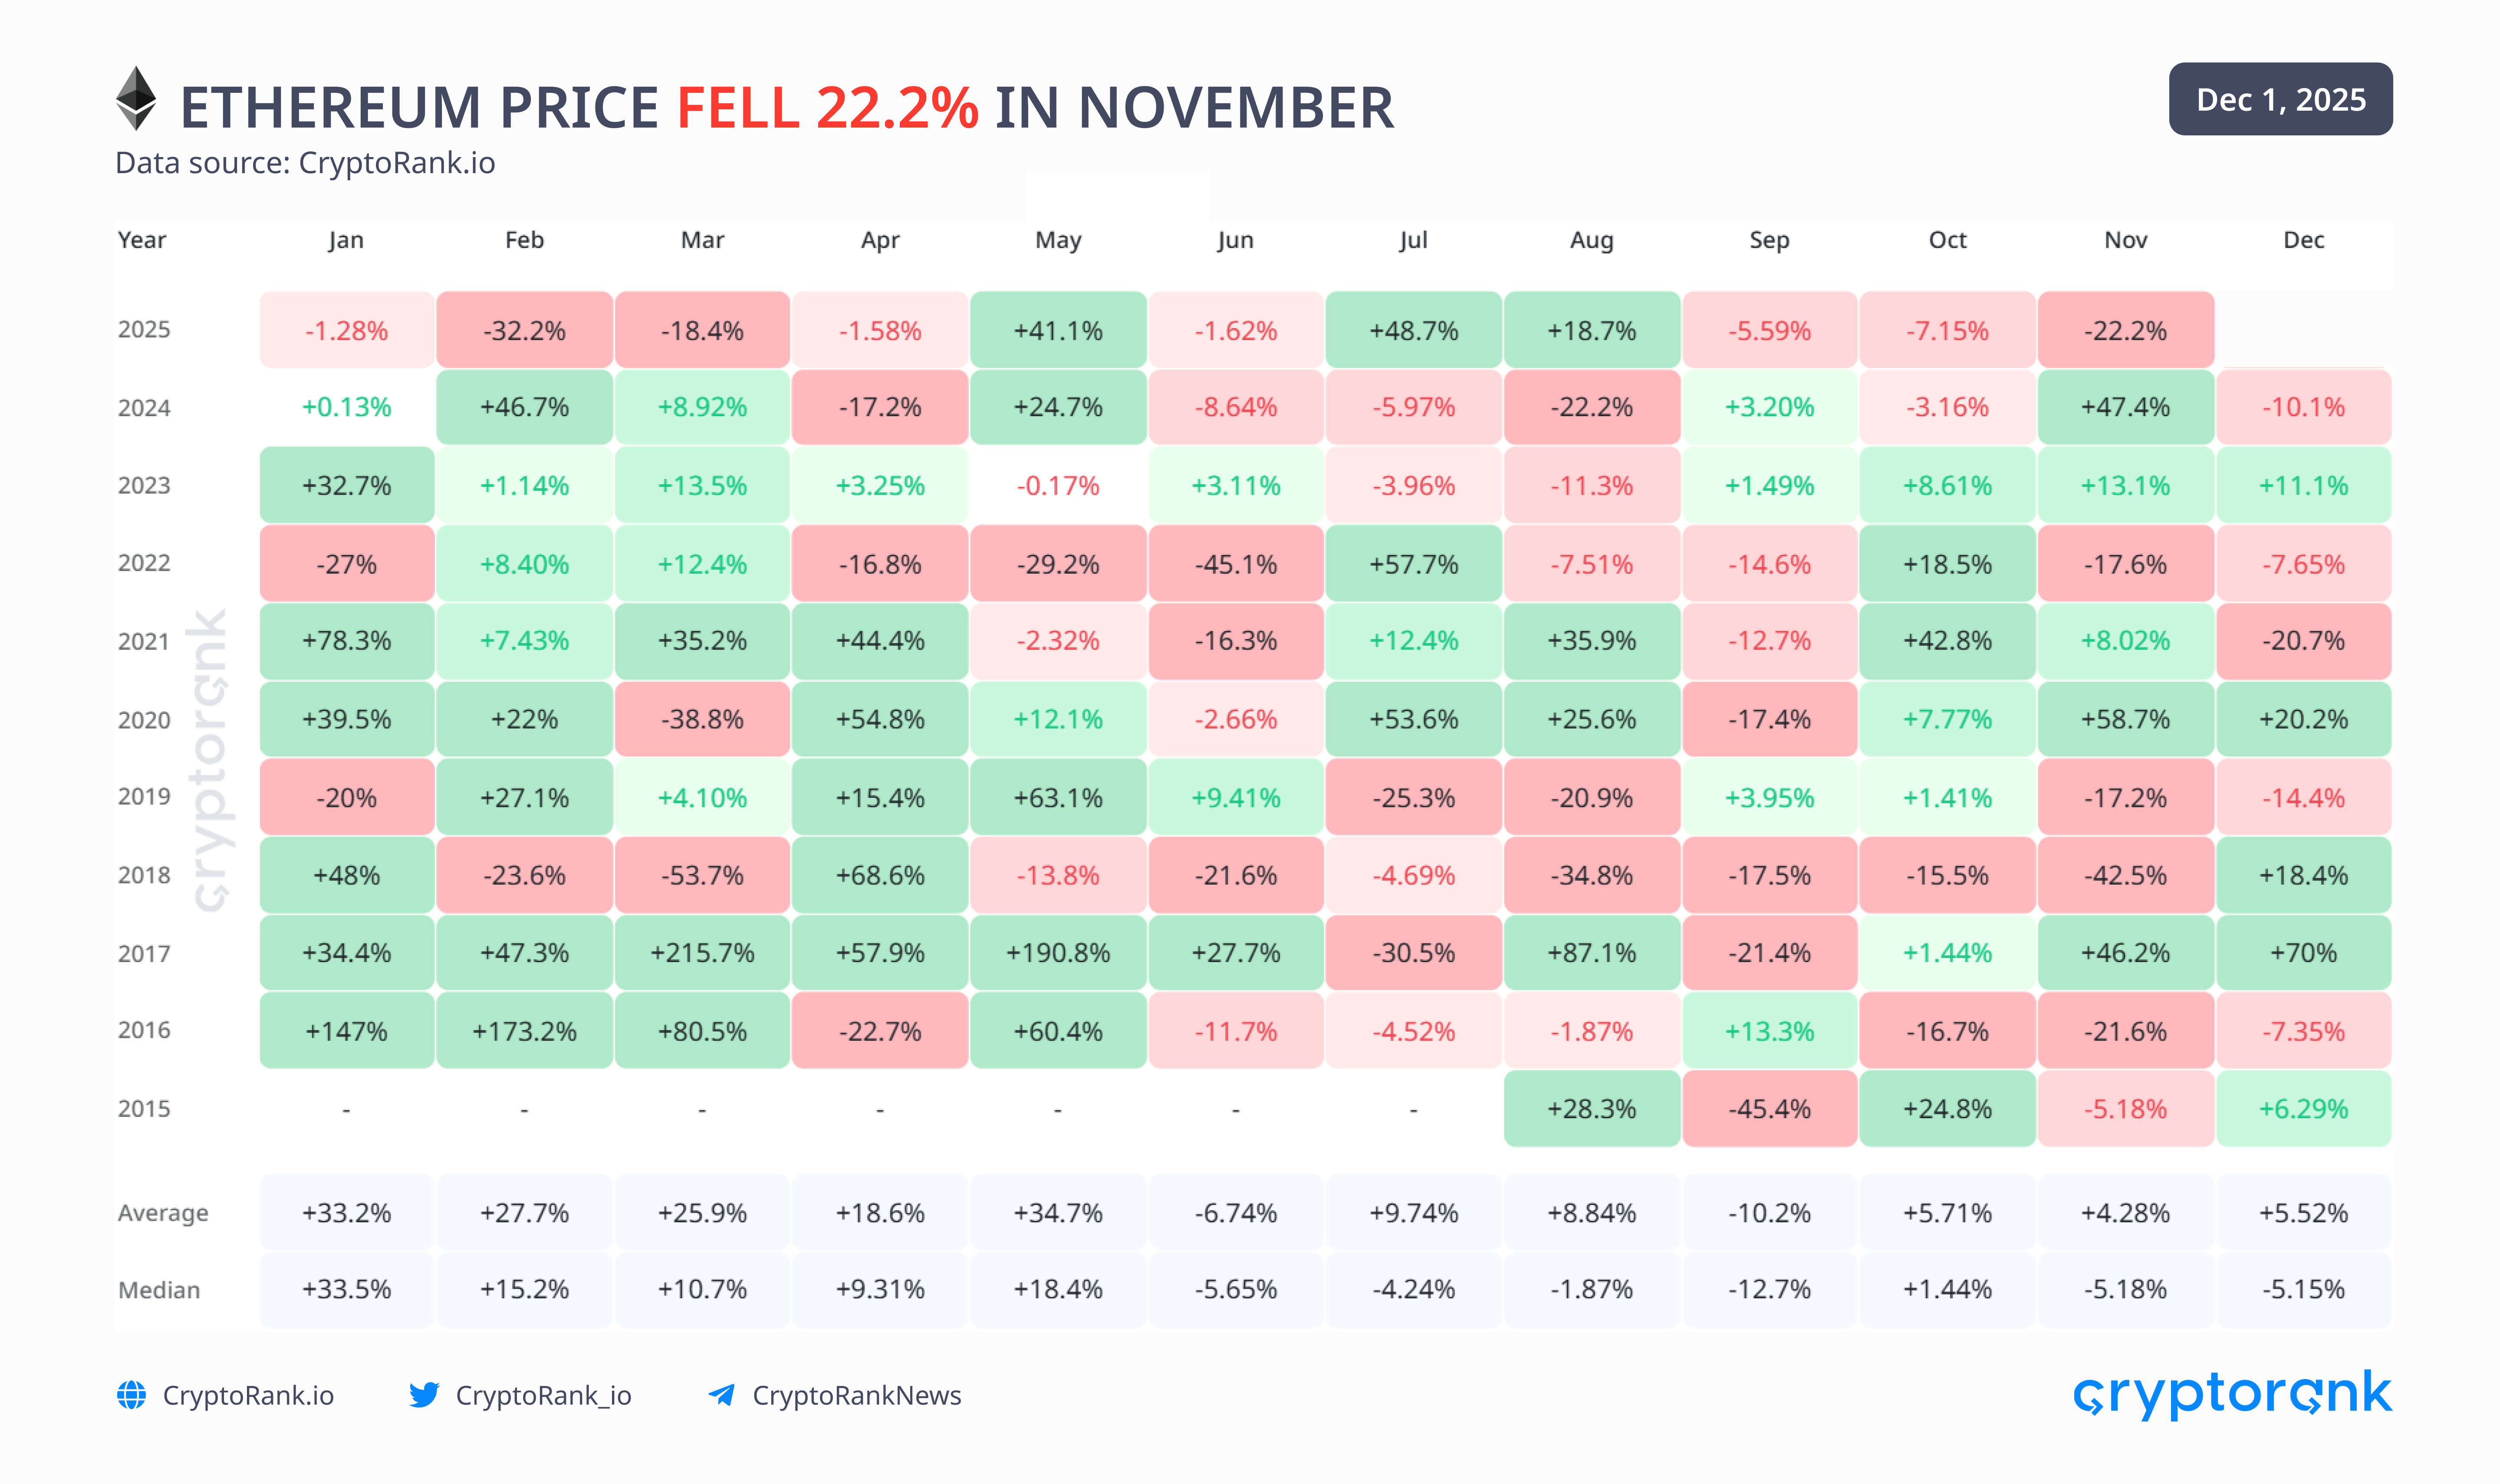Click the Data source: CryptoRank.io subtitle
The width and height of the screenshot is (2500, 1484).
click(x=305, y=163)
